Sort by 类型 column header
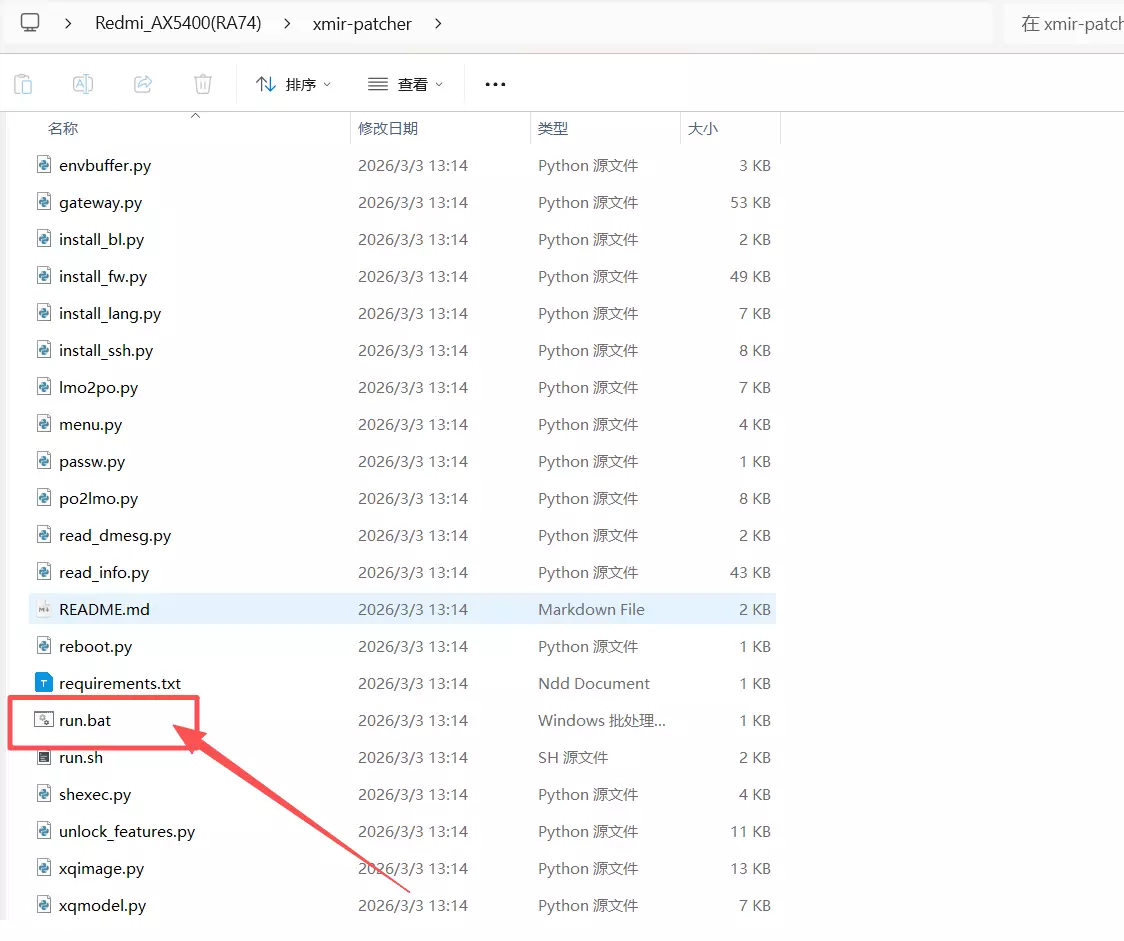The image size is (1124, 941). pyautogui.click(x=553, y=128)
